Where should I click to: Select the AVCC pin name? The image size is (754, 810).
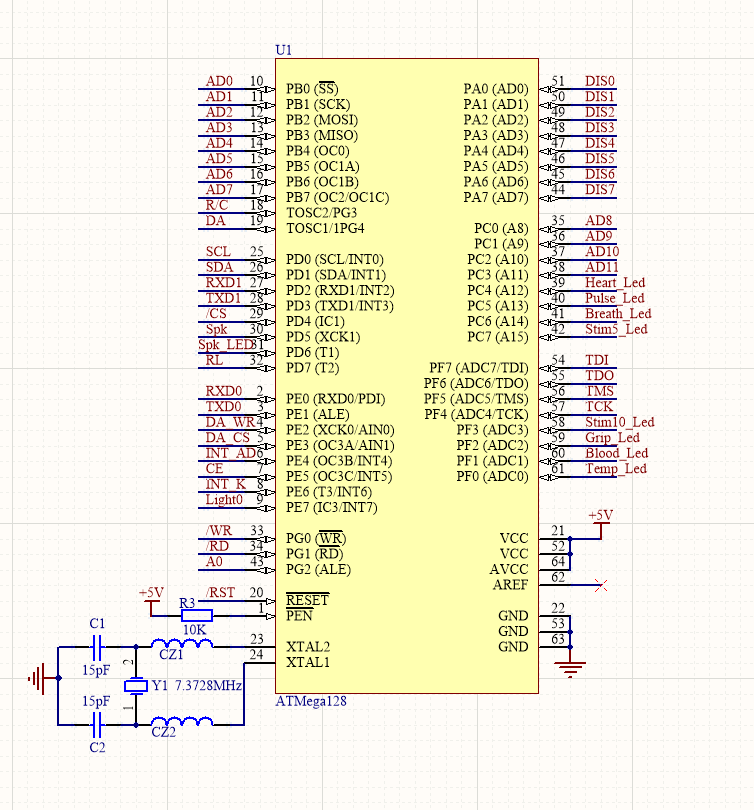point(509,570)
